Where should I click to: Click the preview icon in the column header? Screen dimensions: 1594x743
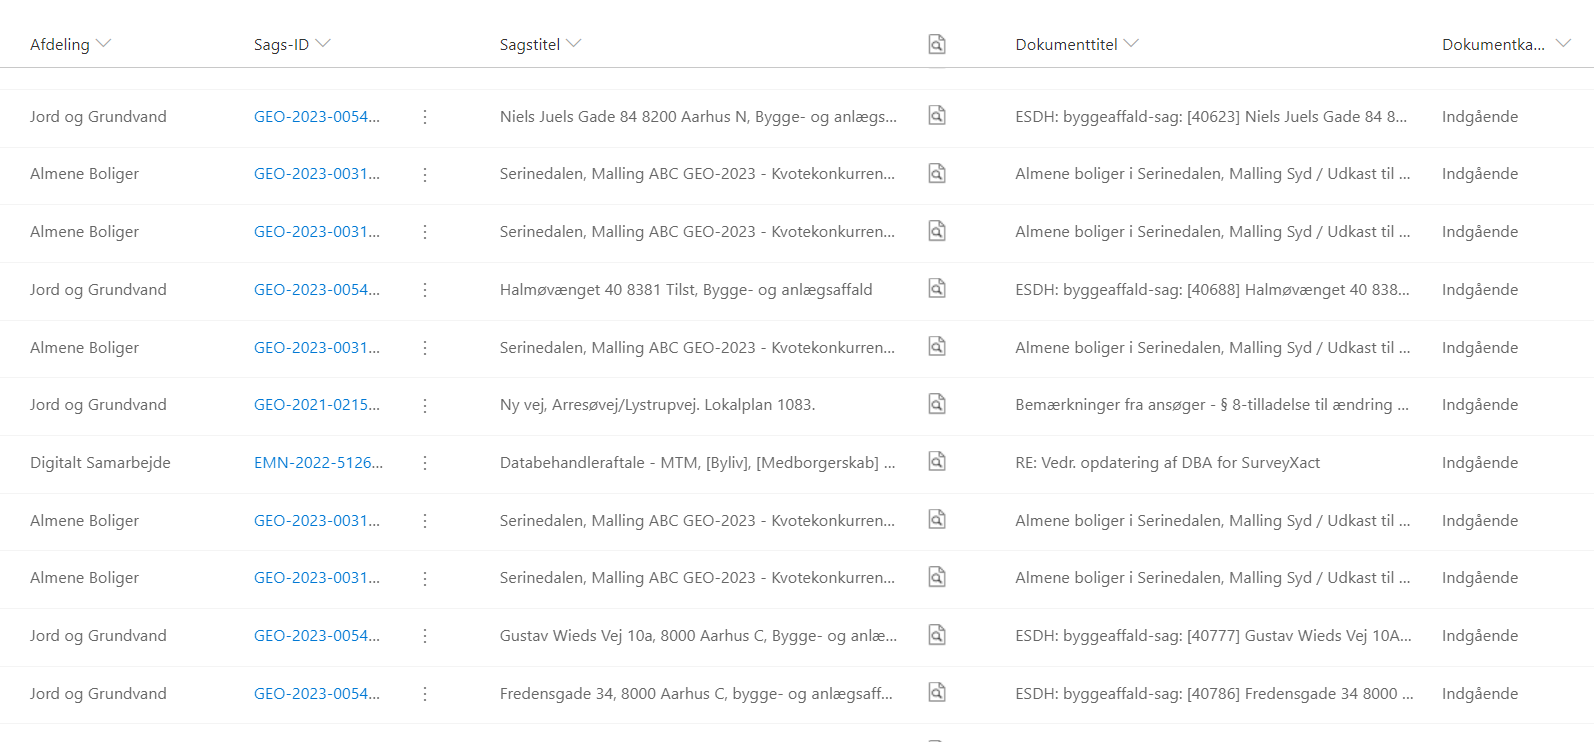point(937,44)
